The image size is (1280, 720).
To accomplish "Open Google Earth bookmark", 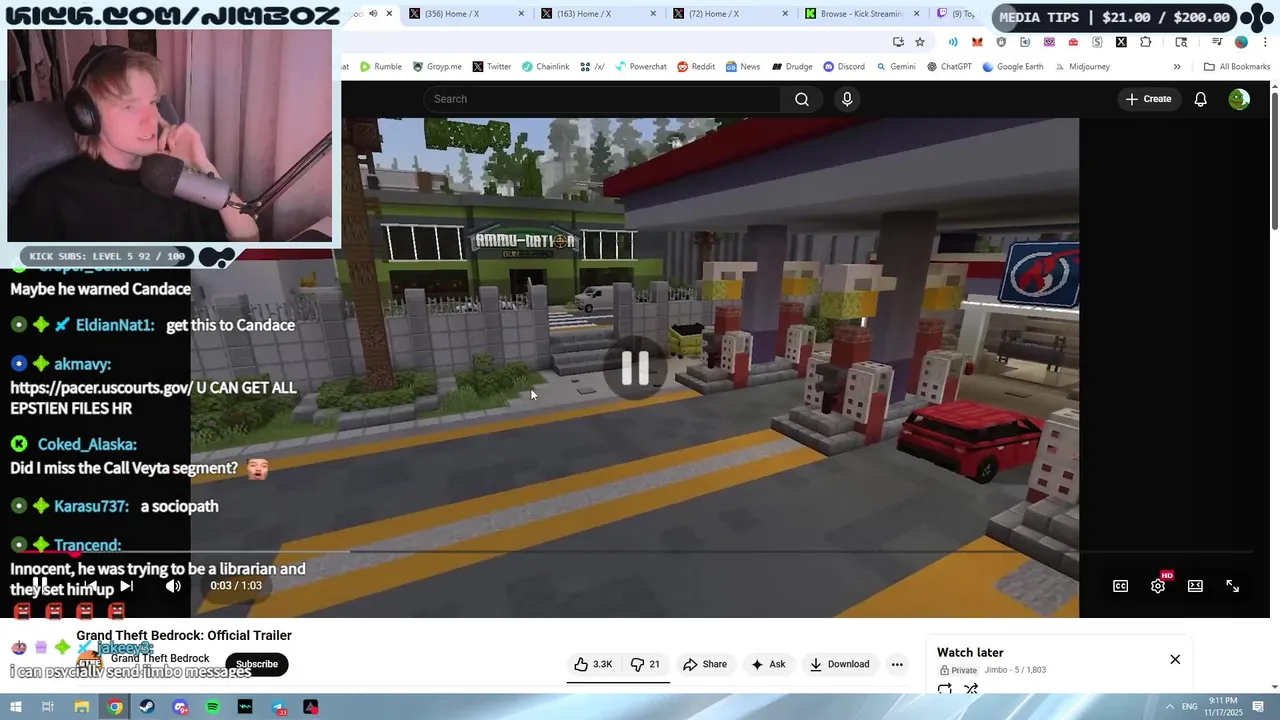I will tap(1013, 67).
